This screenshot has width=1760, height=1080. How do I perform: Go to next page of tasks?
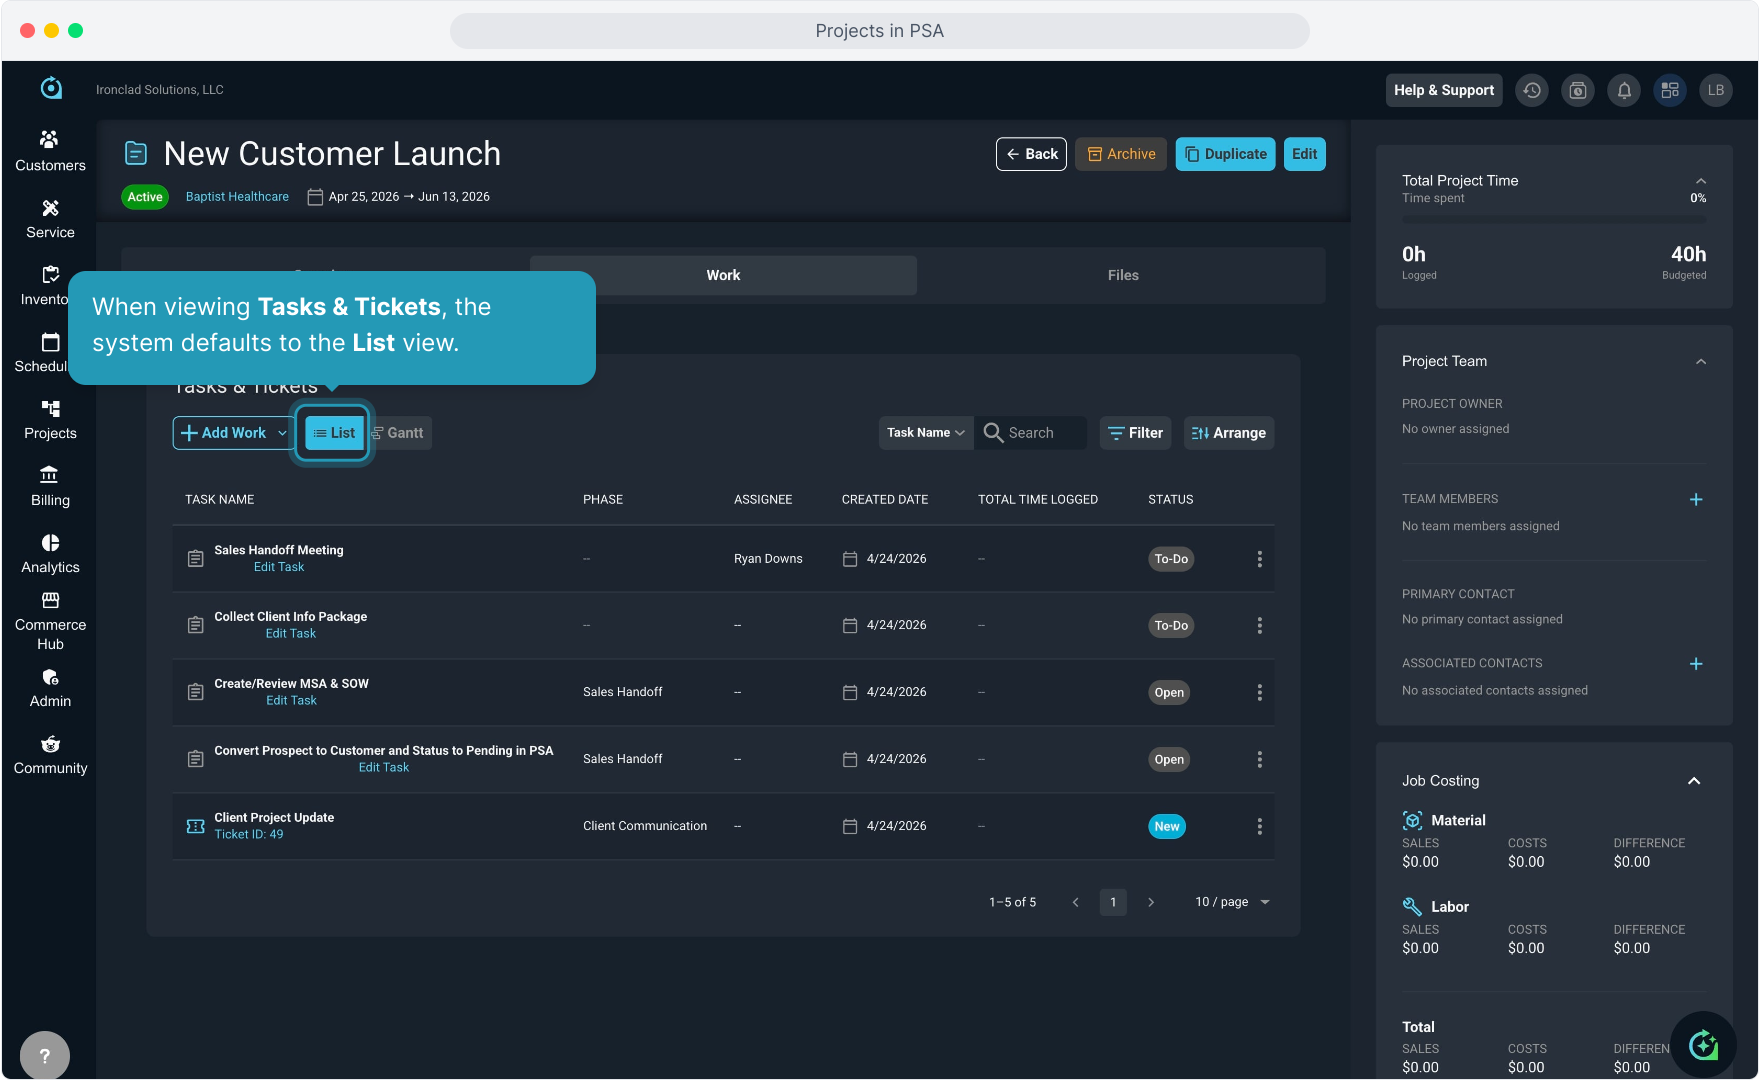pos(1151,902)
